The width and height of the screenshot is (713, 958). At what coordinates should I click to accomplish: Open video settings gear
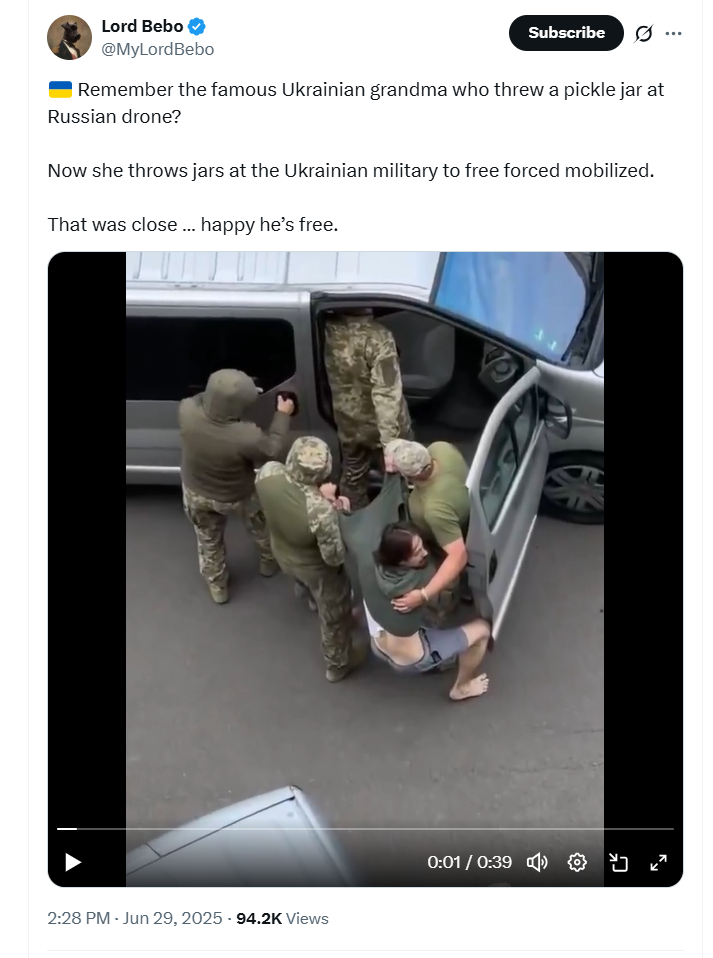(x=577, y=862)
